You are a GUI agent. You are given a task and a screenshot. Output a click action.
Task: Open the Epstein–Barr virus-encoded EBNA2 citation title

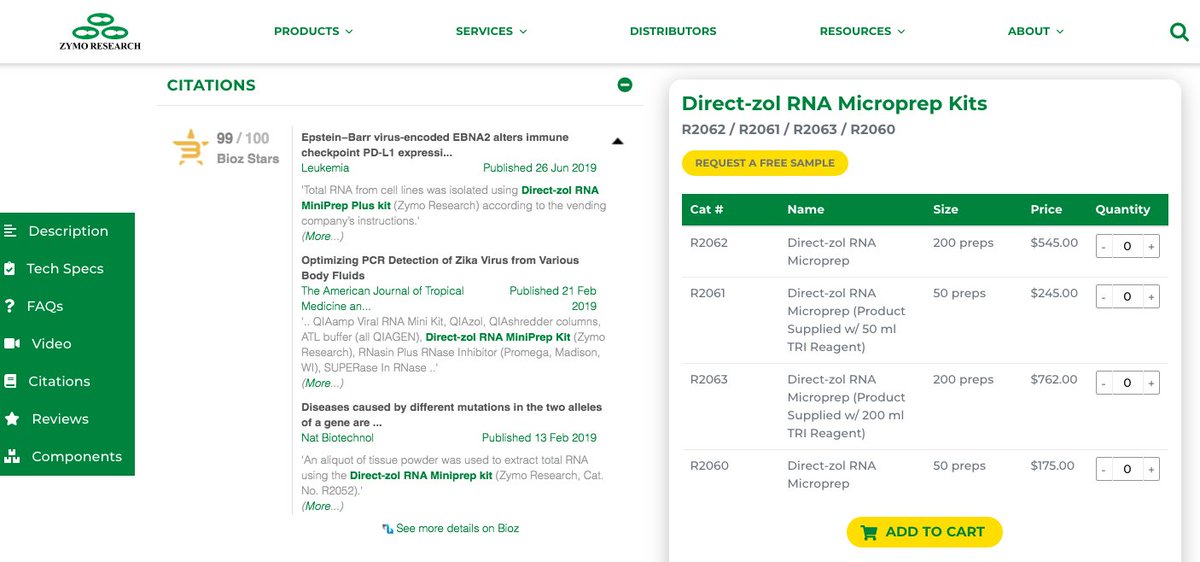pyautogui.click(x=435, y=145)
